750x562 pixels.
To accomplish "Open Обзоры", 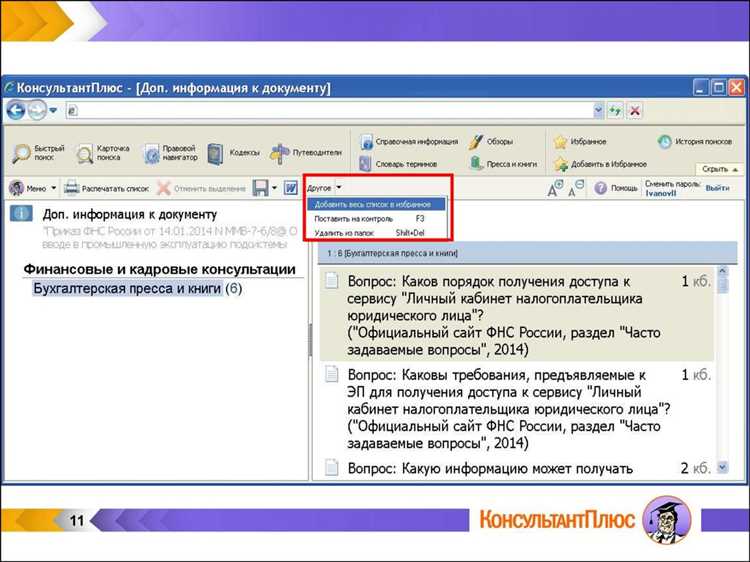I will pyautogui.click(x=491, y=142).
